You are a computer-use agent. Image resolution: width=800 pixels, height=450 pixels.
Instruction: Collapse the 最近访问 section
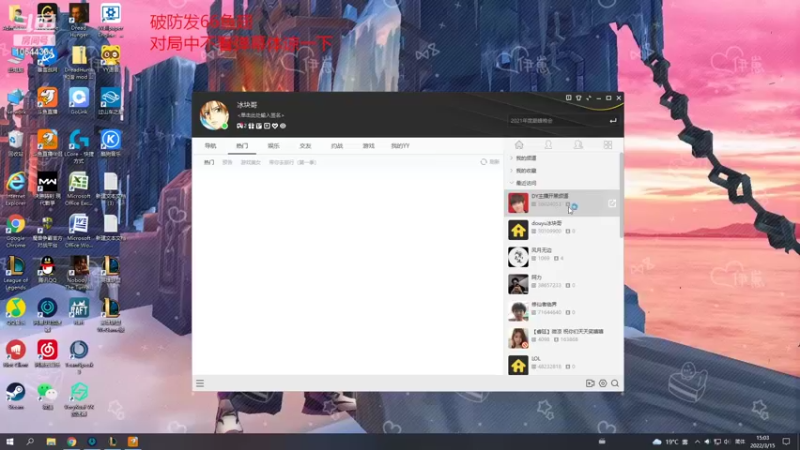click(526, 183)
